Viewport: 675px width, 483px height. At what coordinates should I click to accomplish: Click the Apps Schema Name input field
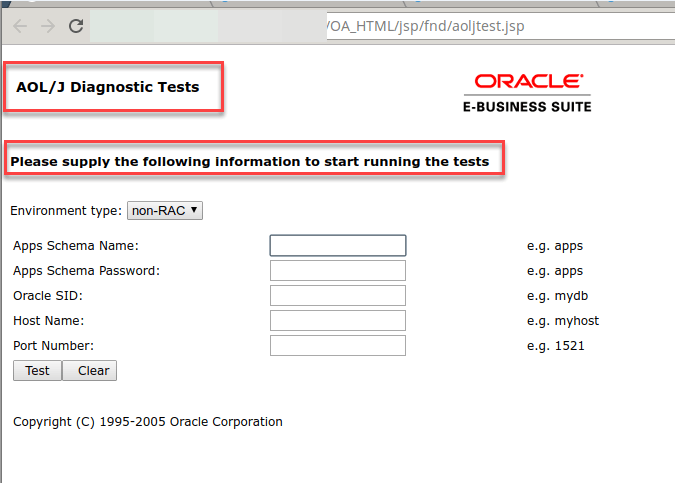(x=337, y=246)
